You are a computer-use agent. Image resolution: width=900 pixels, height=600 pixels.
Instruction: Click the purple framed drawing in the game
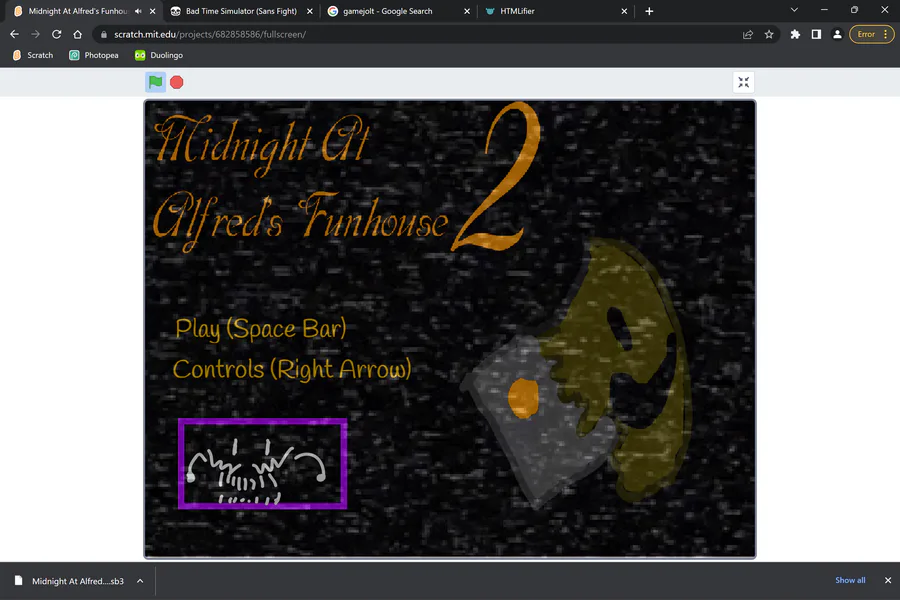coord(262,463)
